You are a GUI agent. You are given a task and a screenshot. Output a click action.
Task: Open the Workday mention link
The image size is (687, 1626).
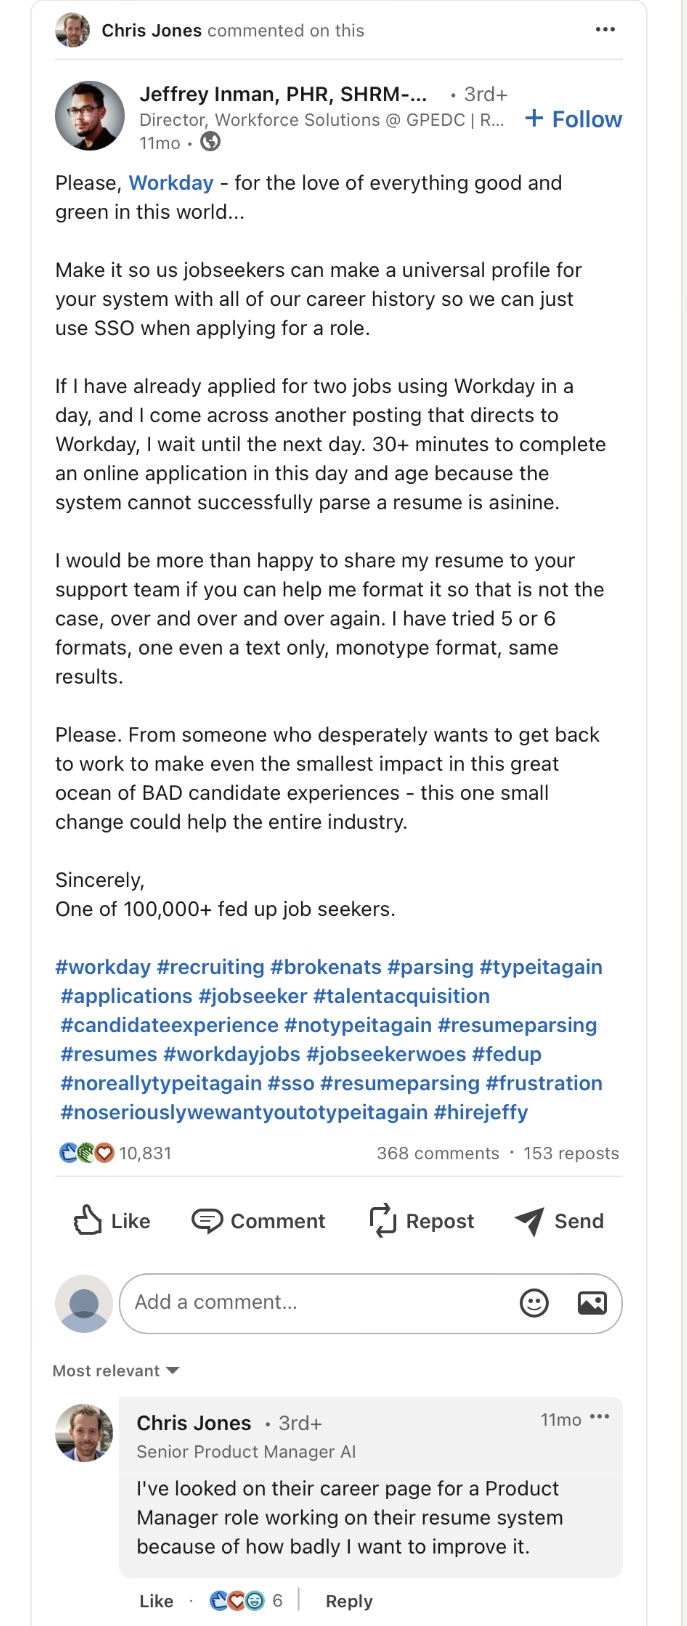[x=171, y=183]
